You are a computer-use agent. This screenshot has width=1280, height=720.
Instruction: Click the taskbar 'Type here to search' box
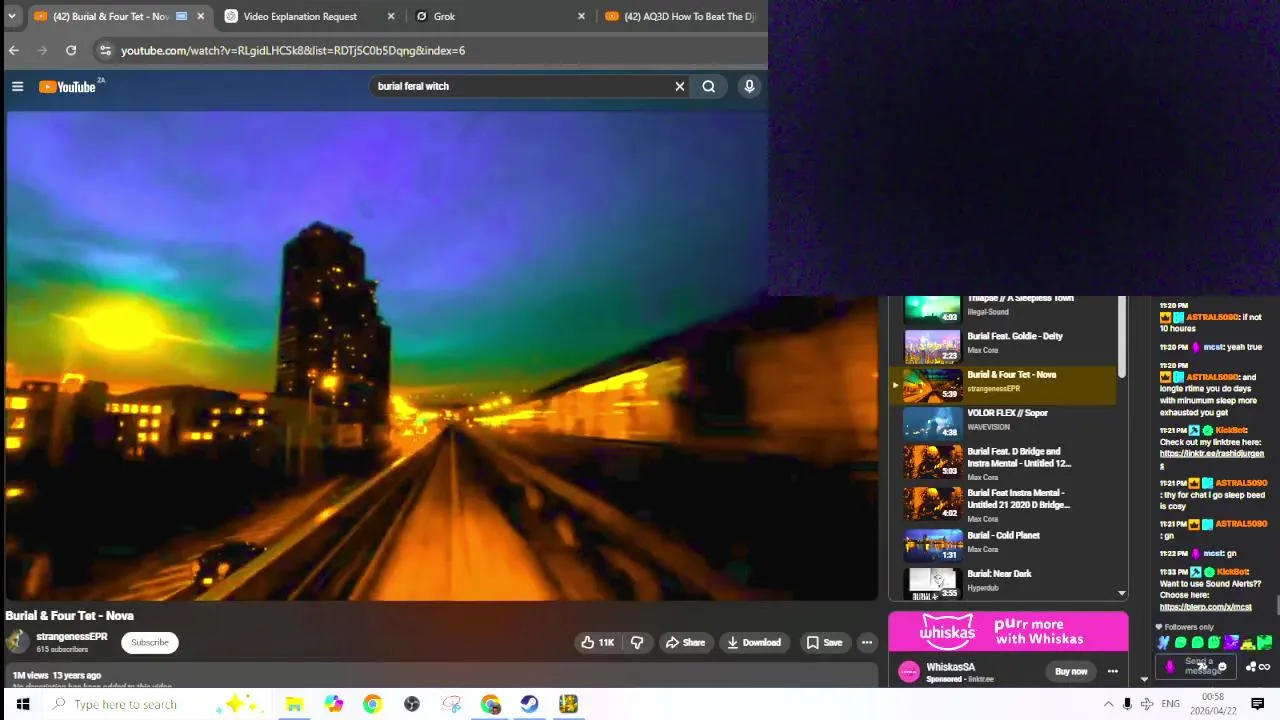coord(160,704)
